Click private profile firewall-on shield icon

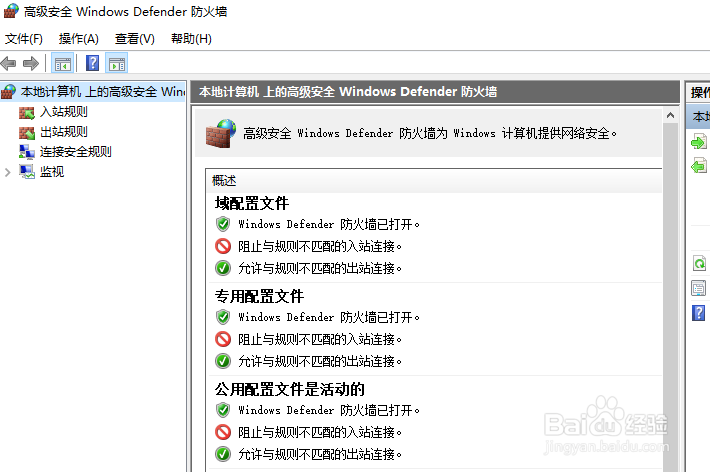(223, 317)
